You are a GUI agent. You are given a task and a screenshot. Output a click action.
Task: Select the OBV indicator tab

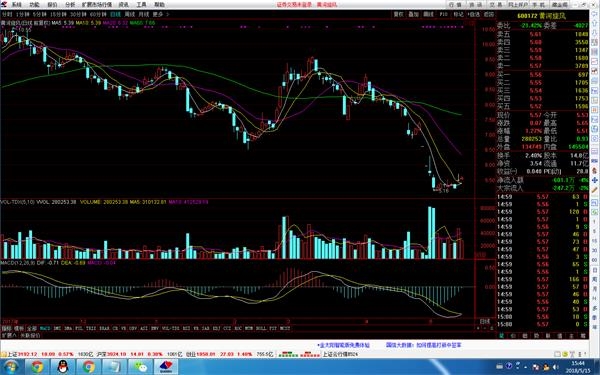tap(132, 328)
